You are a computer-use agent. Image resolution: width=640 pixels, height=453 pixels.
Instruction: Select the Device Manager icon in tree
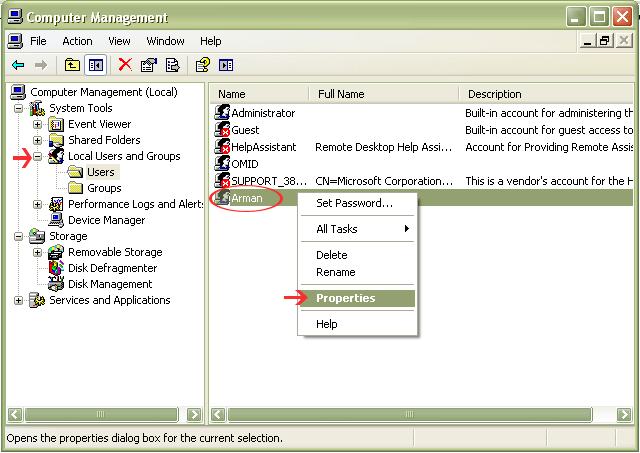pyautogui.click(x=56, y=220)
